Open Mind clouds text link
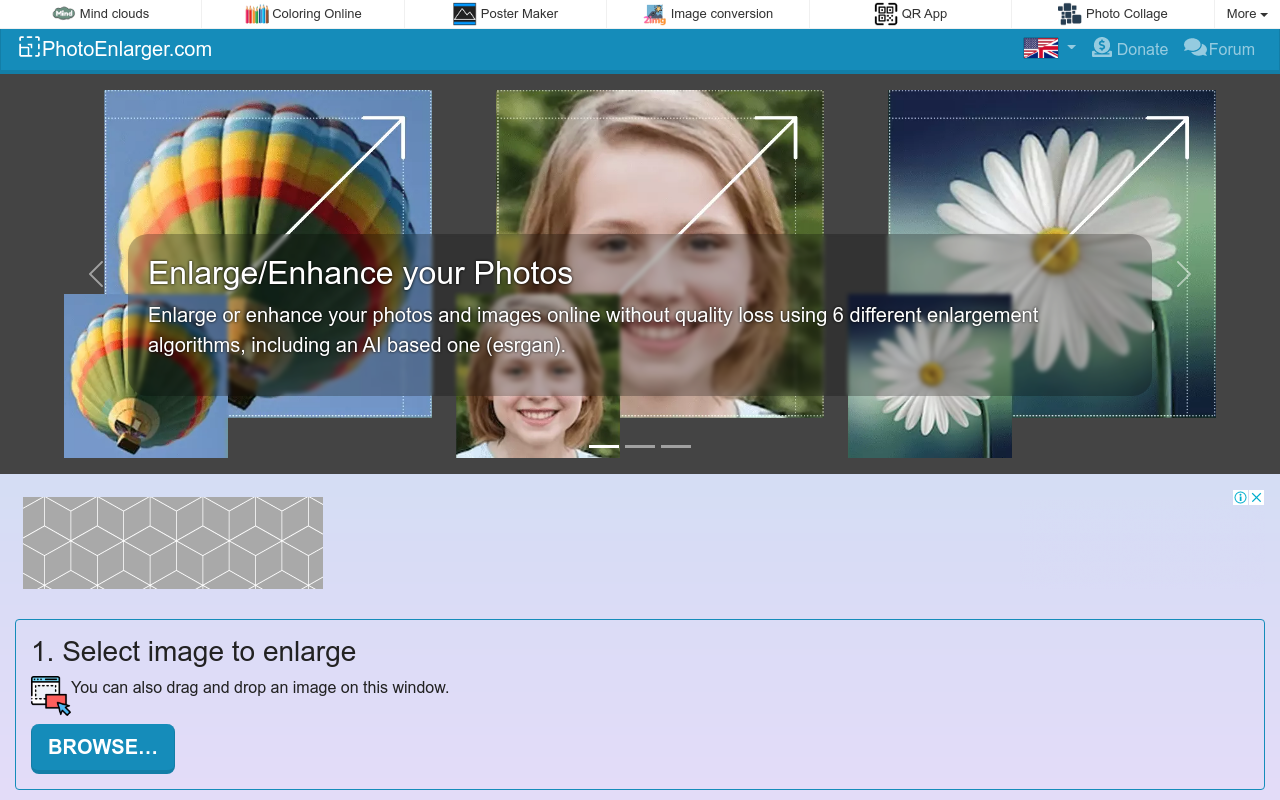 click(114, 14)
